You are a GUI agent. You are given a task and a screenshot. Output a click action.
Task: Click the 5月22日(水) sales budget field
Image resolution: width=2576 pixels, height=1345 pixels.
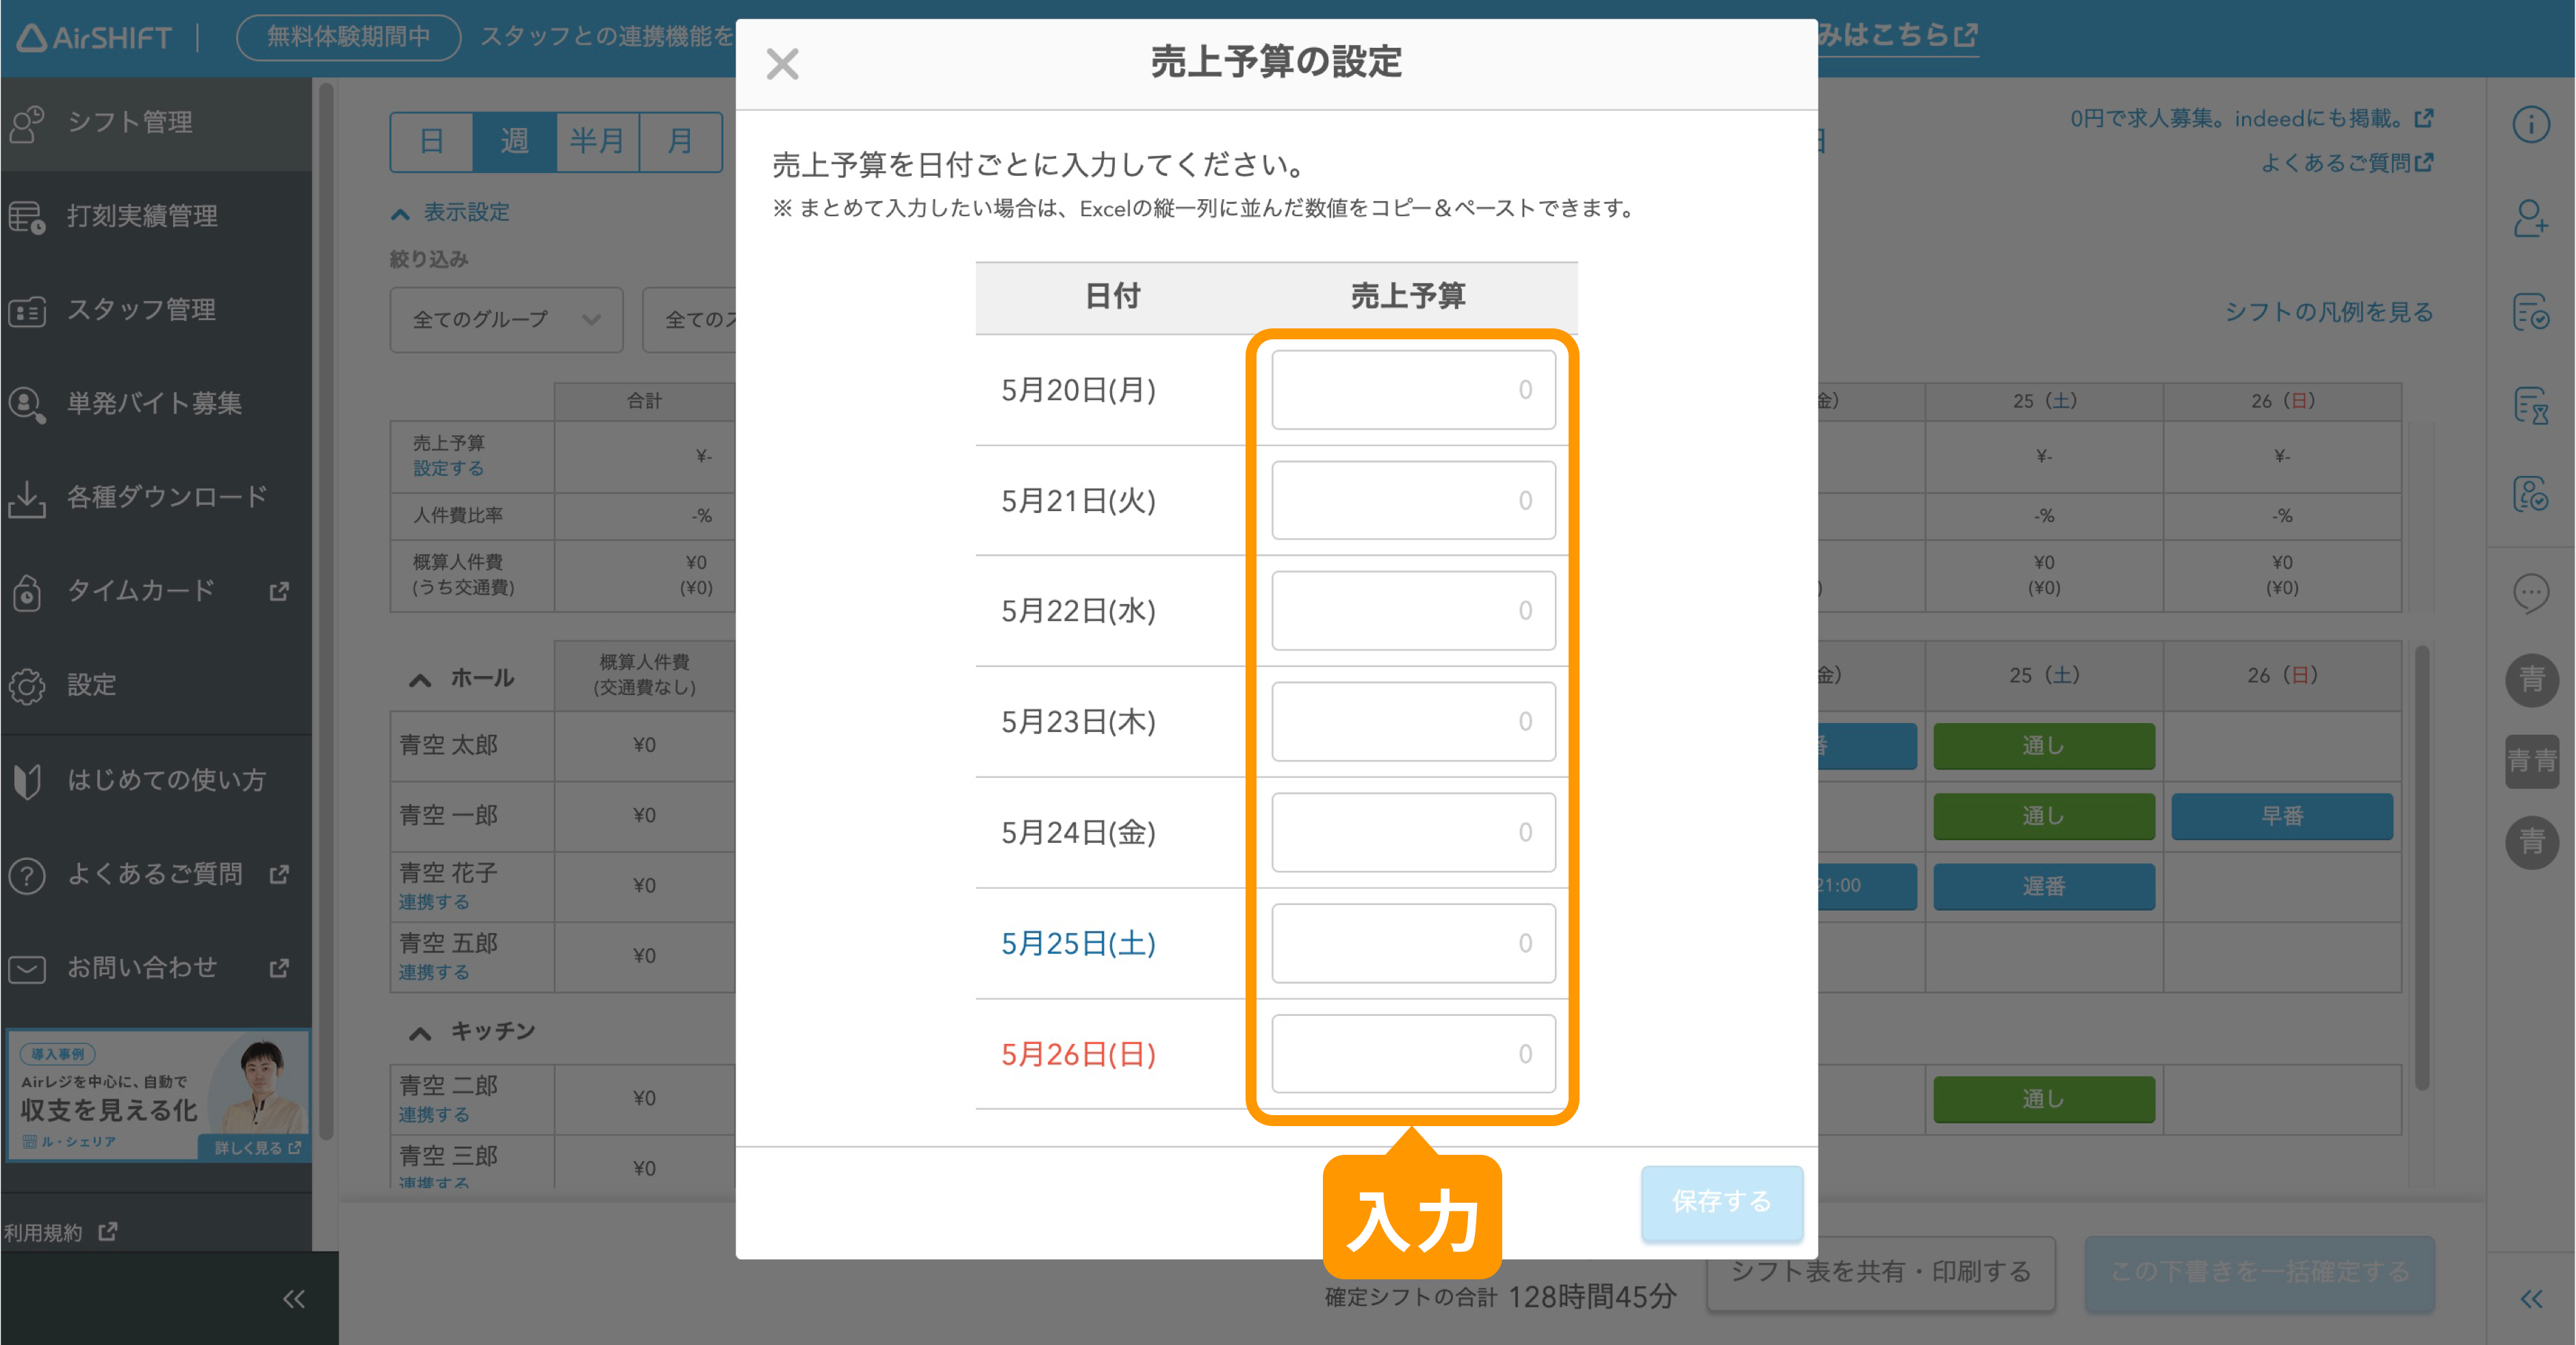(x=1413, y=611)
